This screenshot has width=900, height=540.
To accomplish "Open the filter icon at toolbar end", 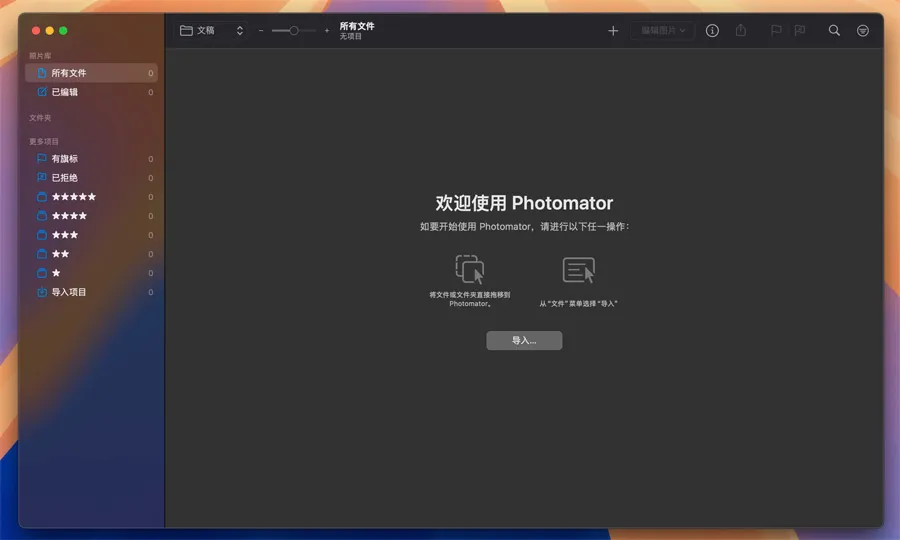I will click(x=863, y=31).
